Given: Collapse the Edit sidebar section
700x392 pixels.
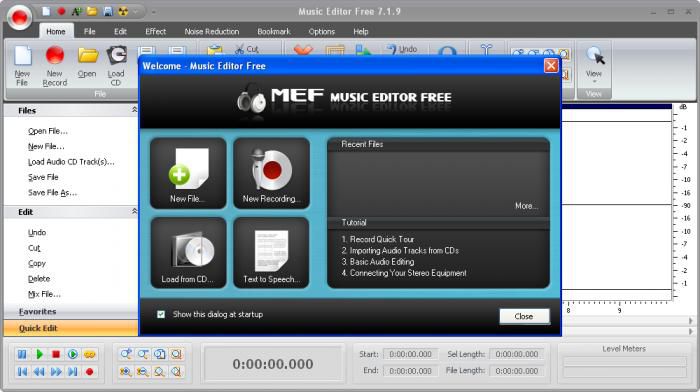Looking at the screenshot, I should (x=134, y=211).
